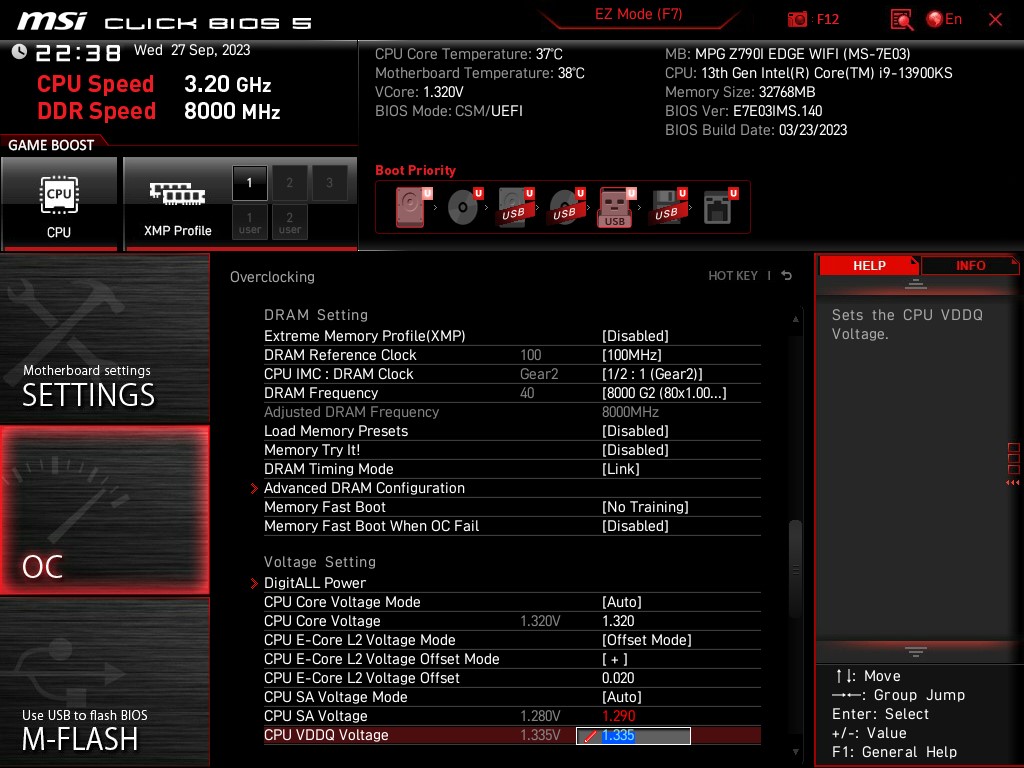
Task: Change DRAM Timing Mode [Link]
Action: [x=512, y=469]
